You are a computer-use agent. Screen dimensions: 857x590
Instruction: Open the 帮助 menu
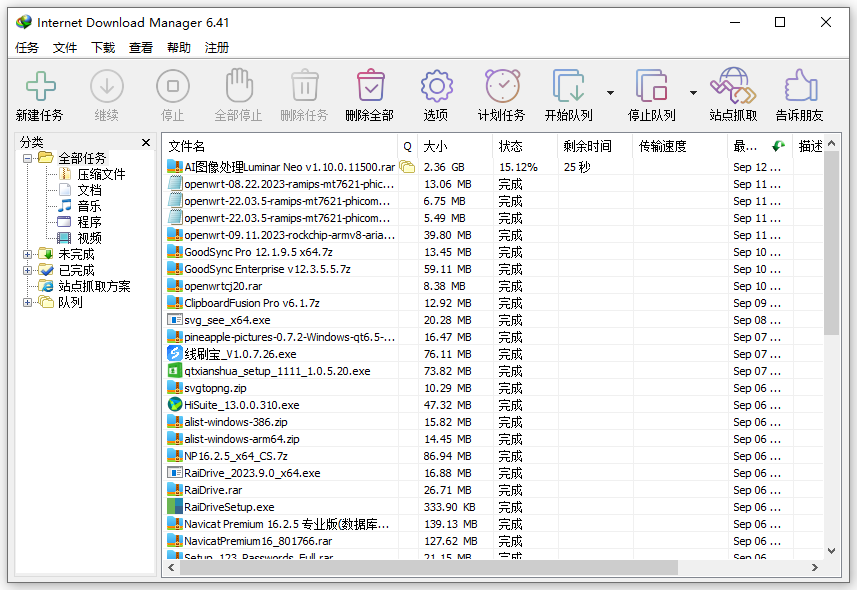click(179, 48)
